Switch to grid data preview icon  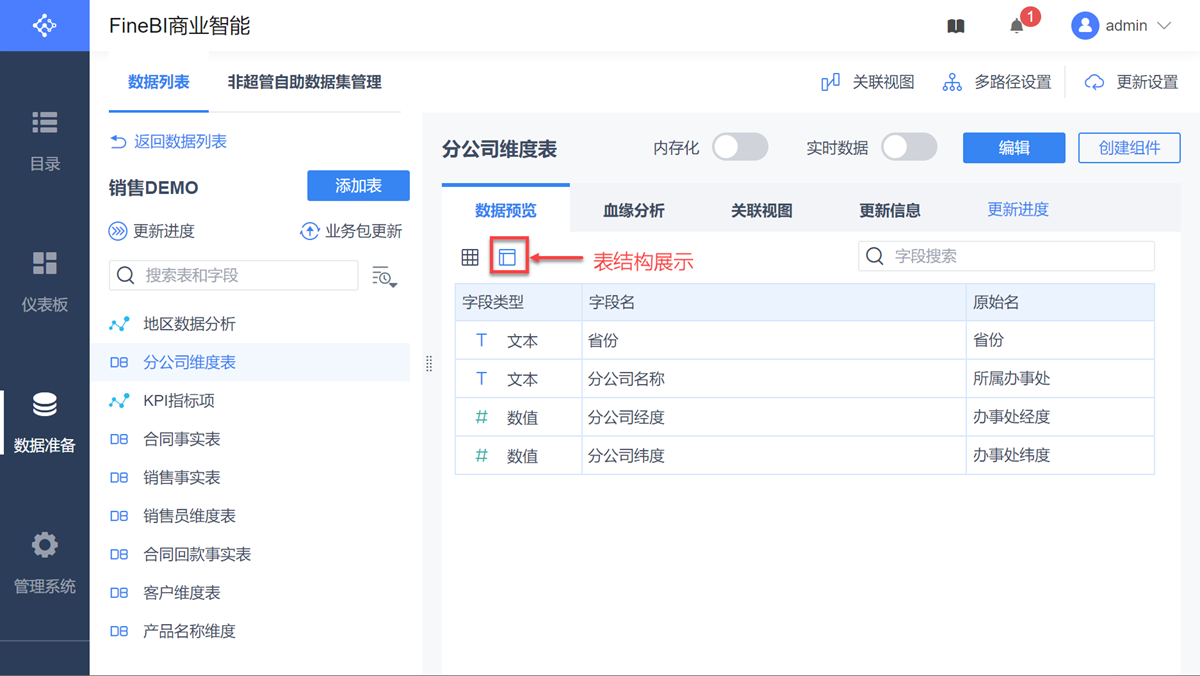click(470, 258)
